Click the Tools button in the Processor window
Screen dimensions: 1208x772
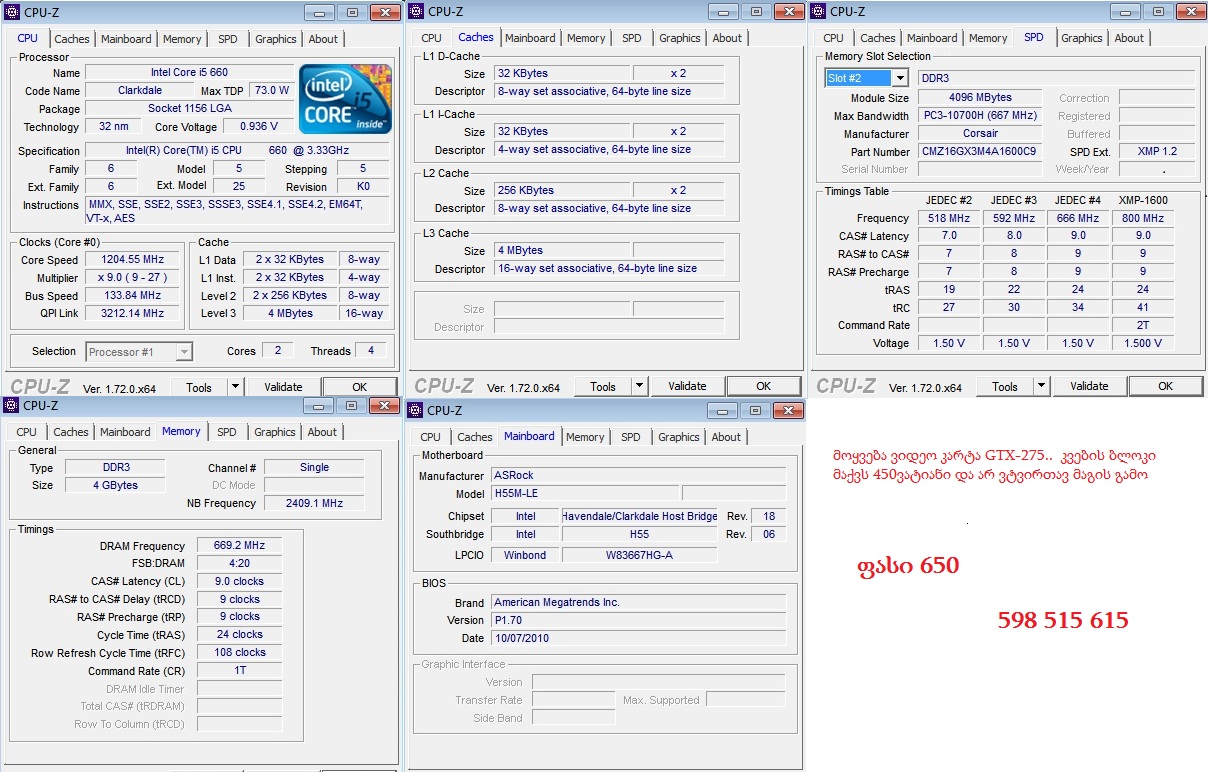tap(199, 387)
